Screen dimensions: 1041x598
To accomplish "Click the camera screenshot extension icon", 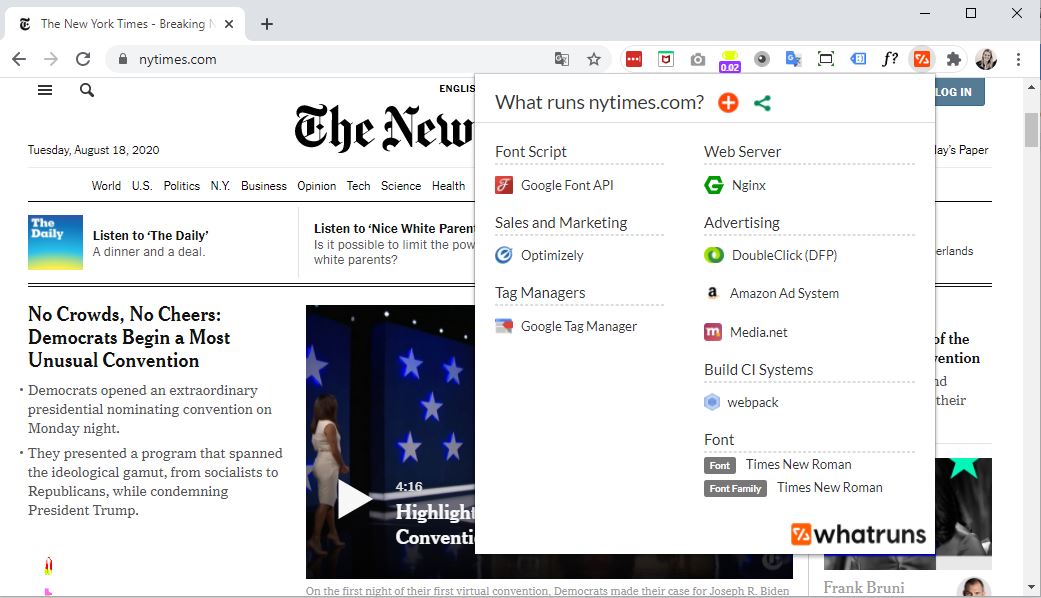I will click(x=698, y=60).
